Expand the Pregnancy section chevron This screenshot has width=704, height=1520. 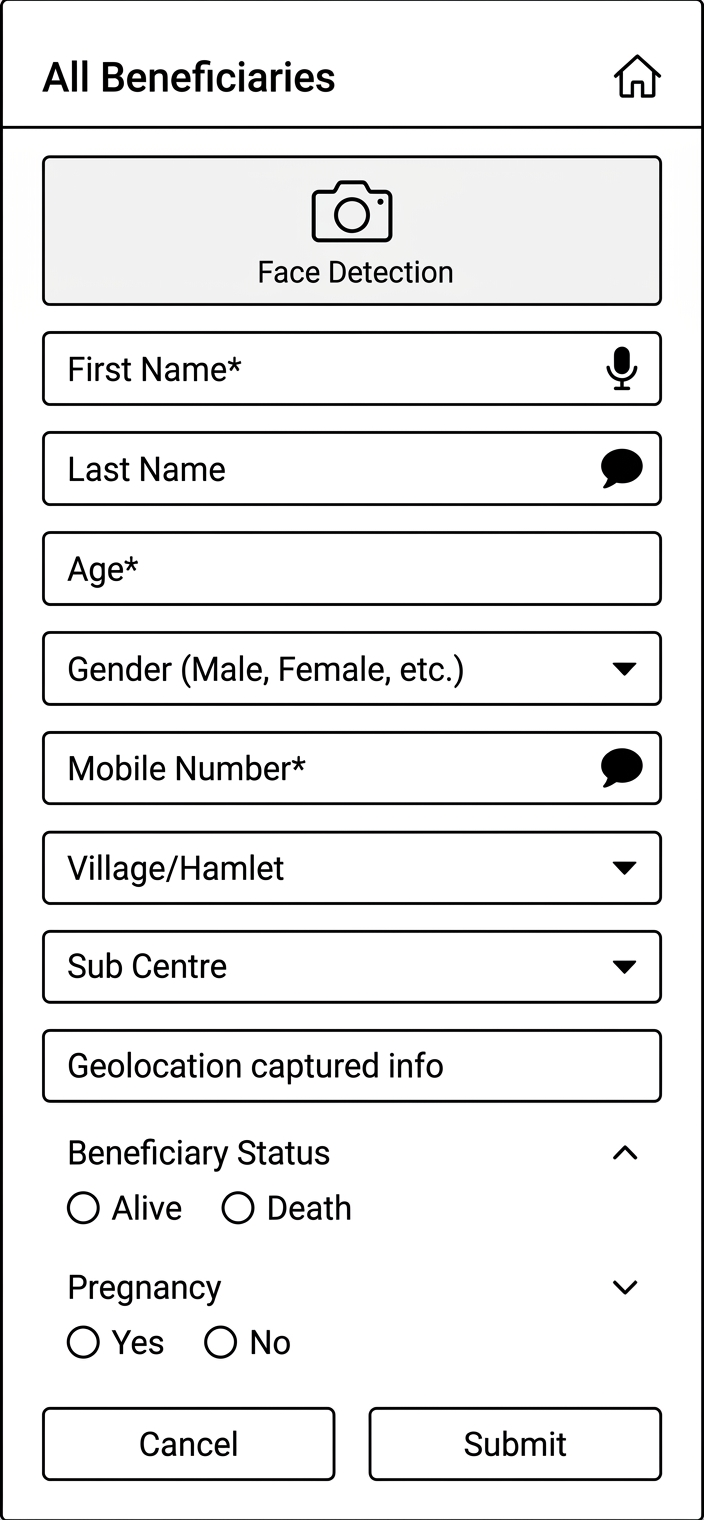624,1287
